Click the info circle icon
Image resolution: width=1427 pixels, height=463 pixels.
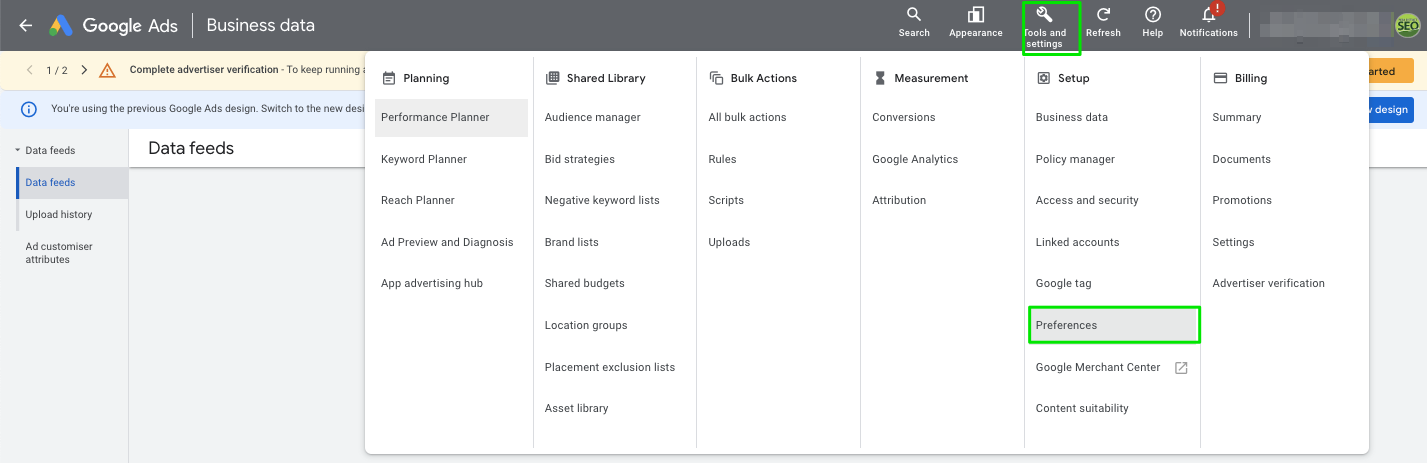[x=29, y=109]
